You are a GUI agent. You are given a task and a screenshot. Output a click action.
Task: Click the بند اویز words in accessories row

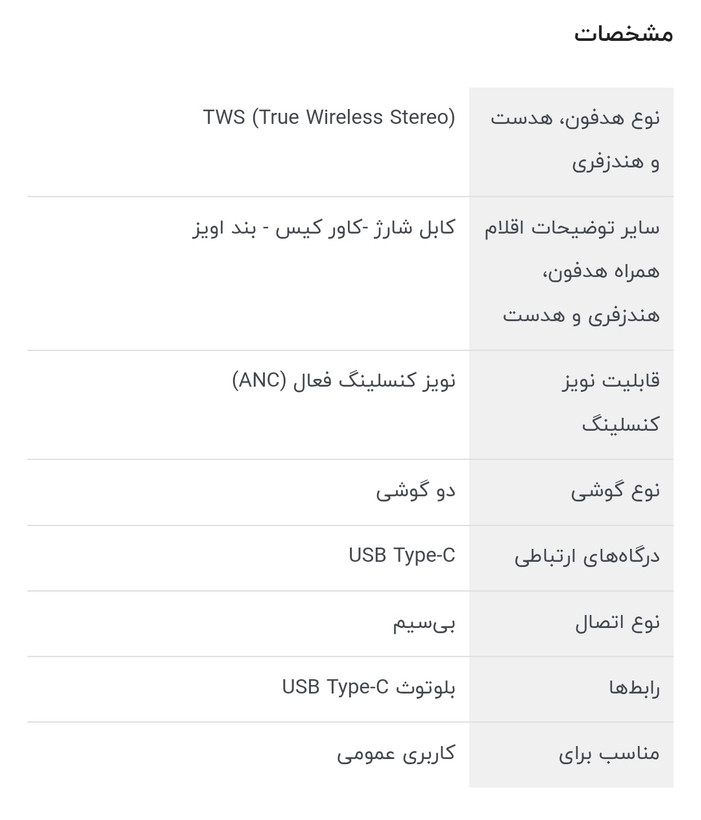click(x=228, y=227)
